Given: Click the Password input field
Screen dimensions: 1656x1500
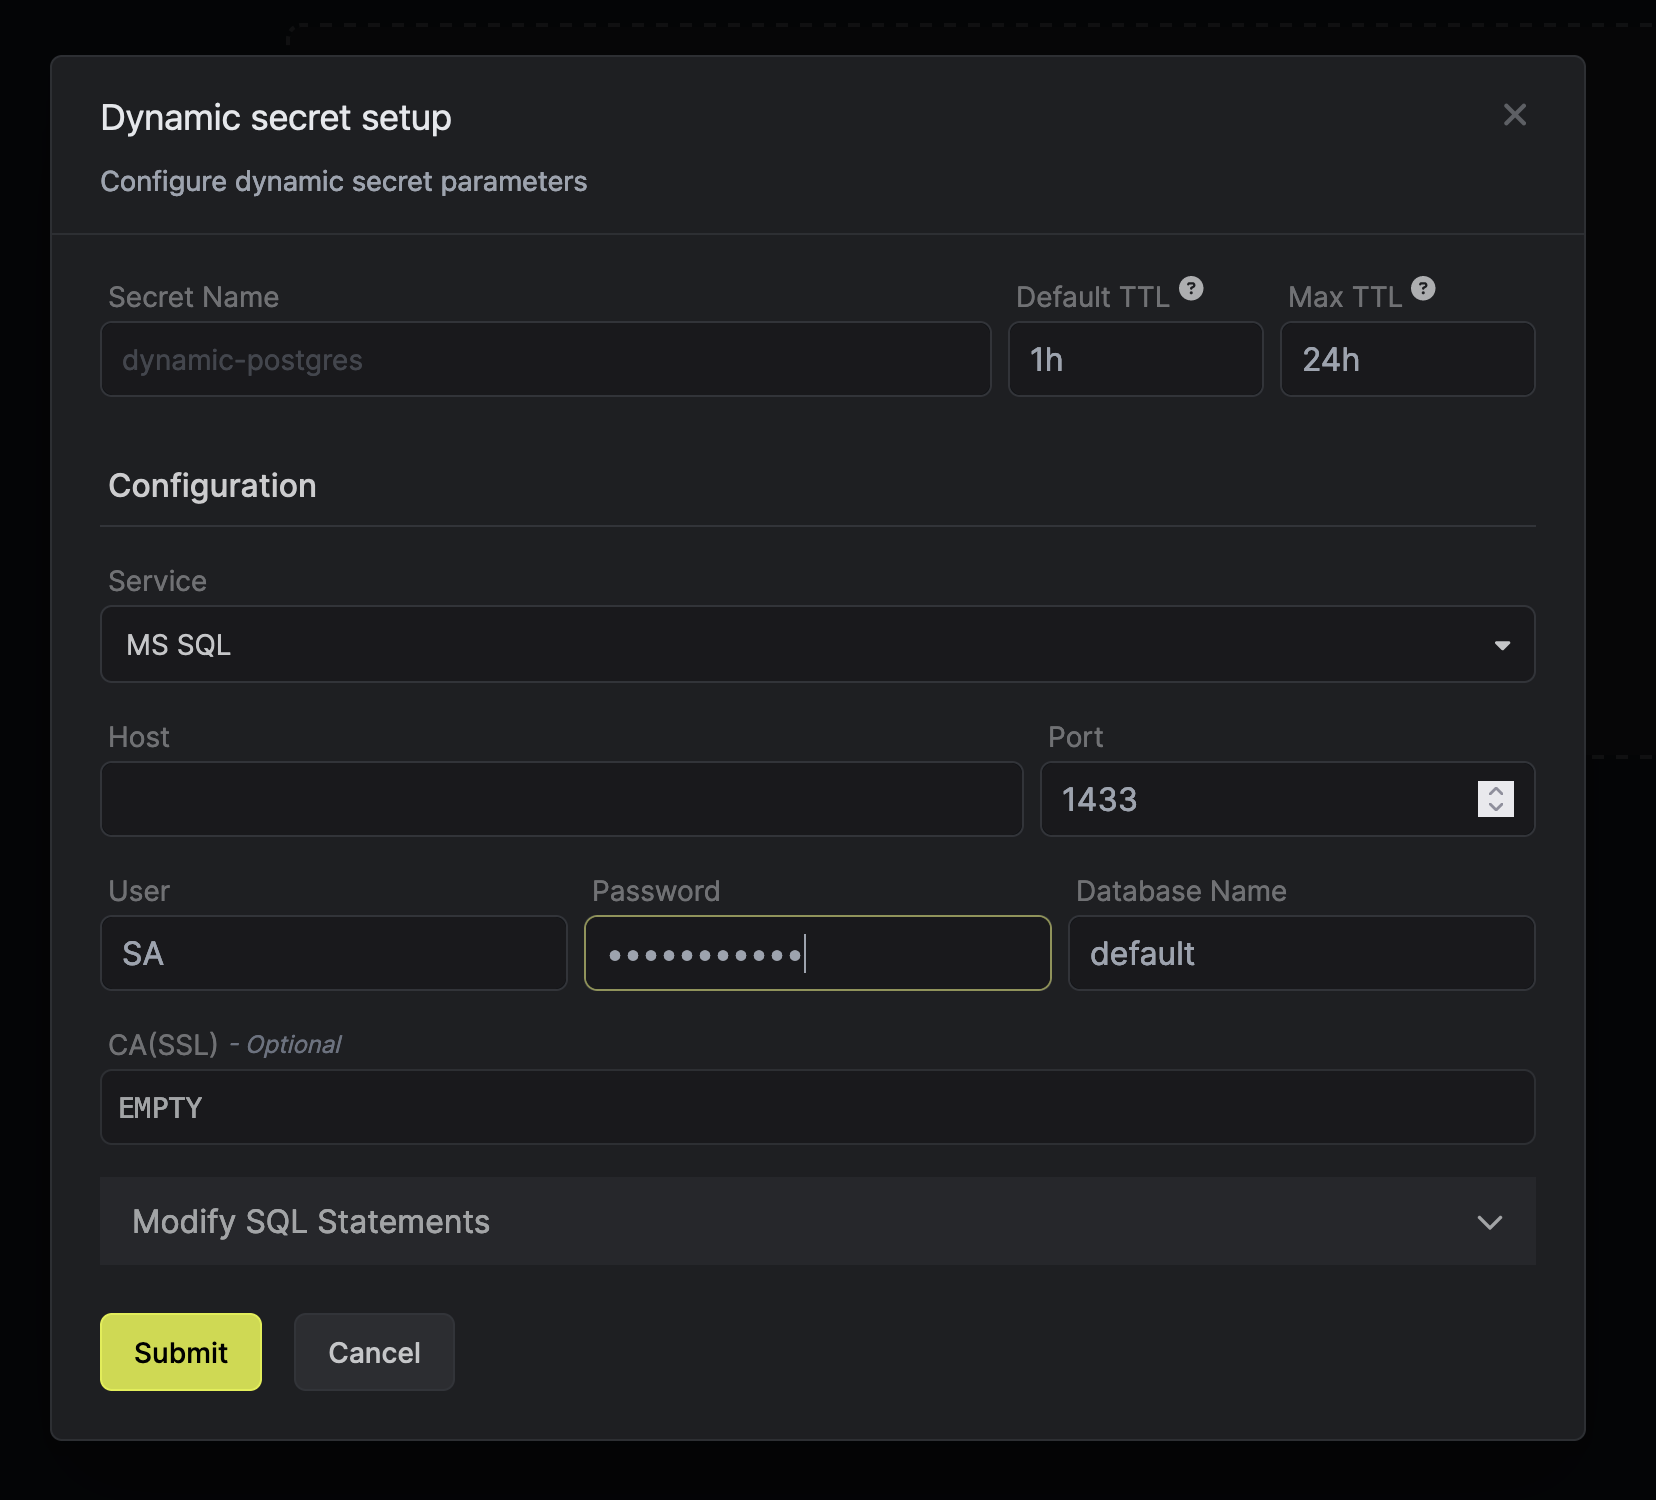Looking at the screenshot, I should (818, 953).
